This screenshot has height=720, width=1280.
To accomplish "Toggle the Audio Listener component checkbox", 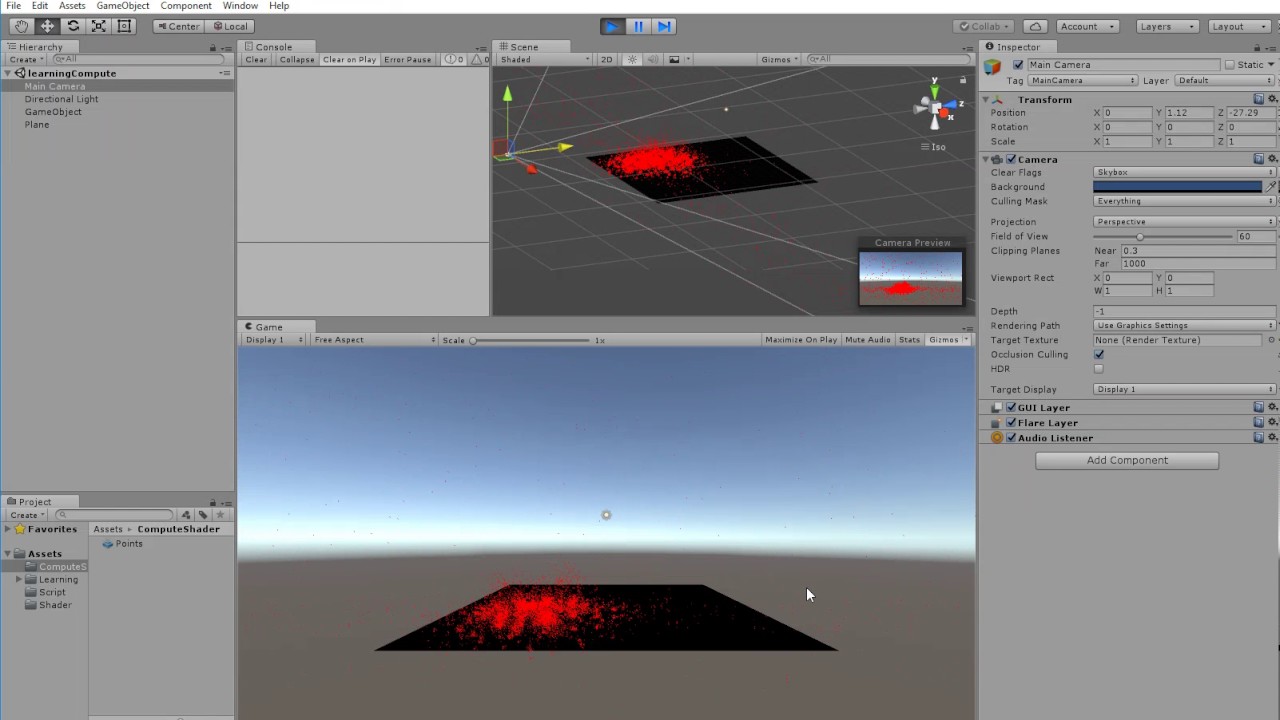I will pyautogui.click(x=1011, y=438).
